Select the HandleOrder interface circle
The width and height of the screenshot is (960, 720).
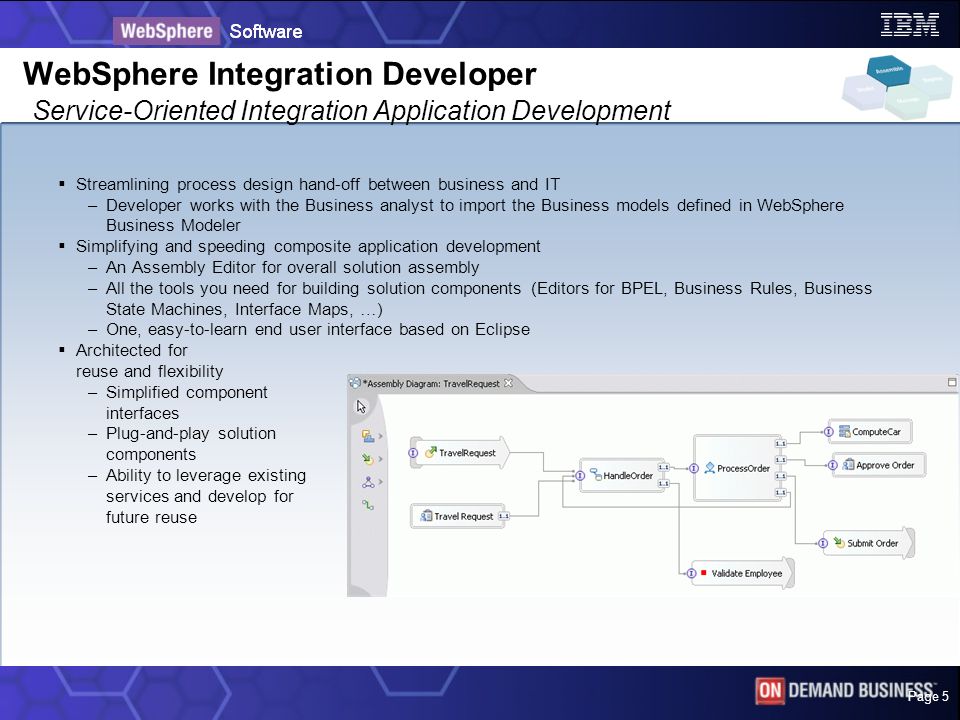pyautogui.click(x=580, y=475)
